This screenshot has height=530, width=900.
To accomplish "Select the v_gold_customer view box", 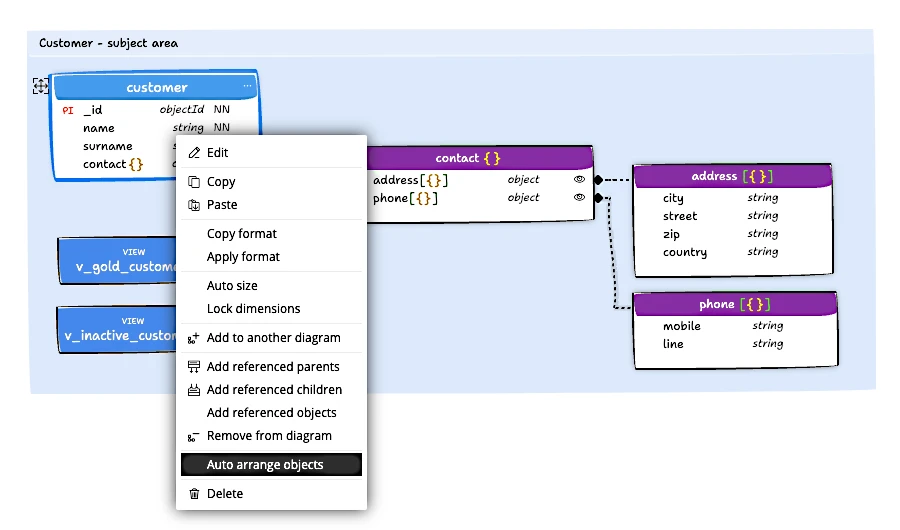I will pos(117,261).
